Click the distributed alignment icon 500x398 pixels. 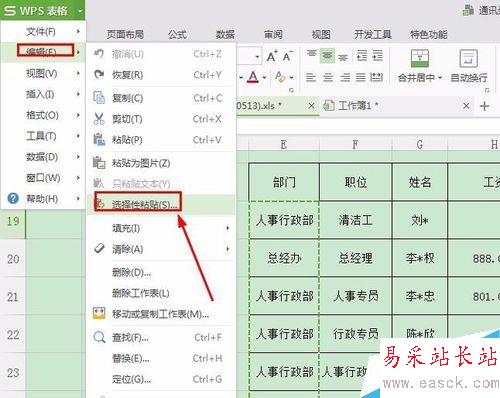click(x=376, y=78)
